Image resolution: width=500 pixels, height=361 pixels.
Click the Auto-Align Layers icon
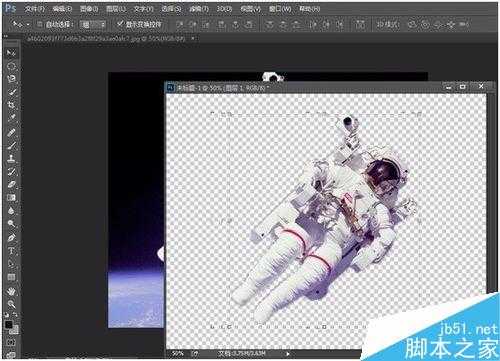(360, 24)
